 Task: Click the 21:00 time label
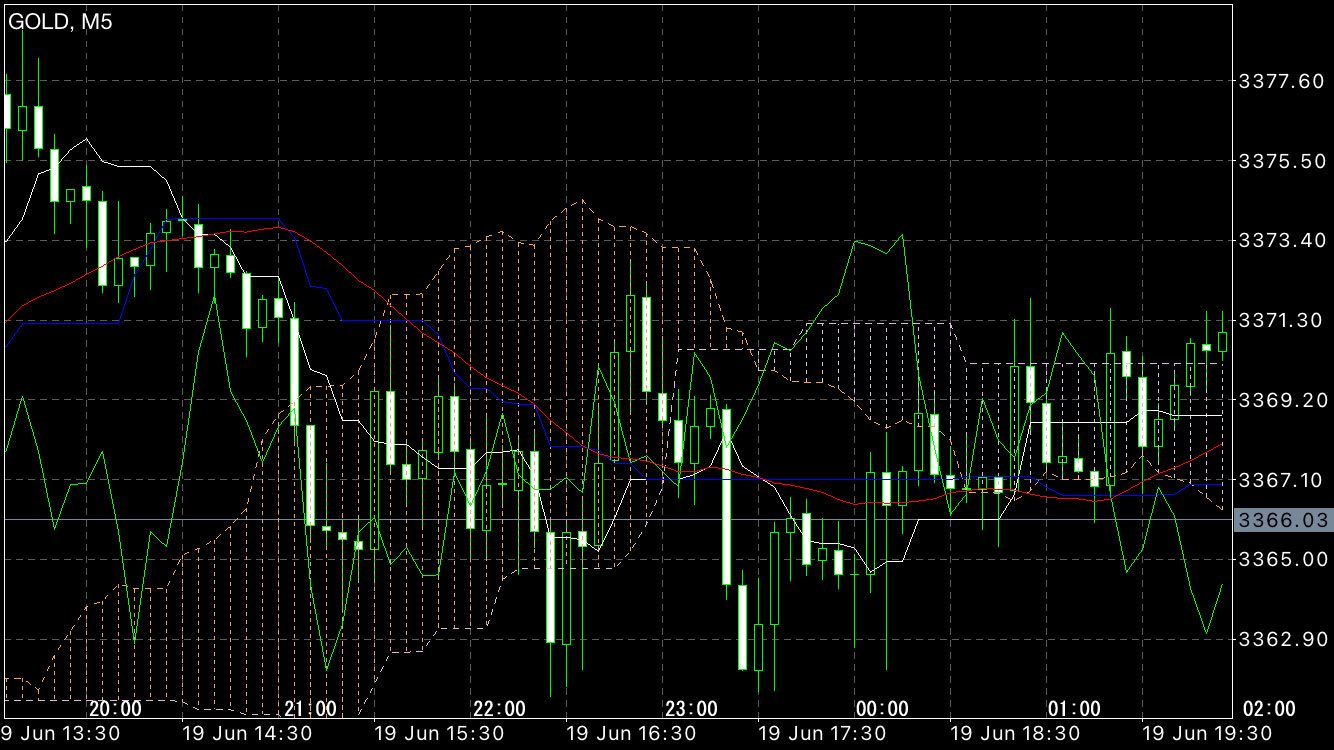click(x=309, y=709)
